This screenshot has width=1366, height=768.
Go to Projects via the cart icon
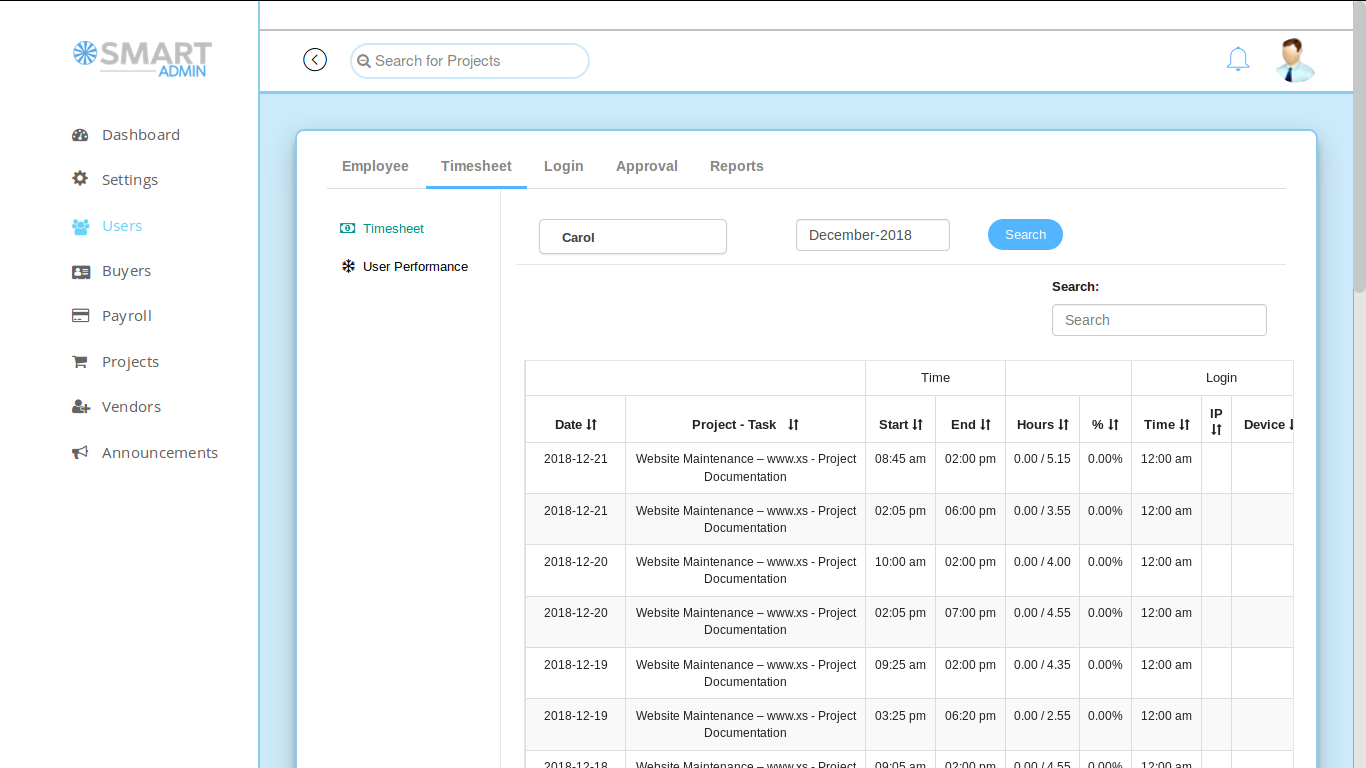pyautogui.click(x=130, y=361)
